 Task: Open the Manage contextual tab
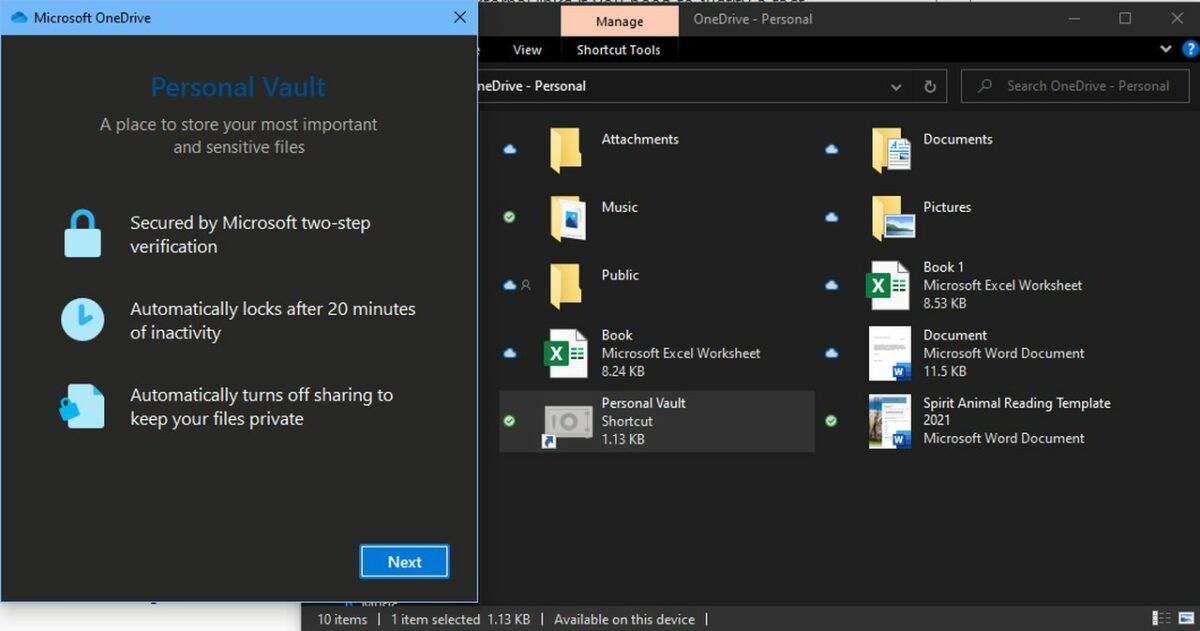619,21
